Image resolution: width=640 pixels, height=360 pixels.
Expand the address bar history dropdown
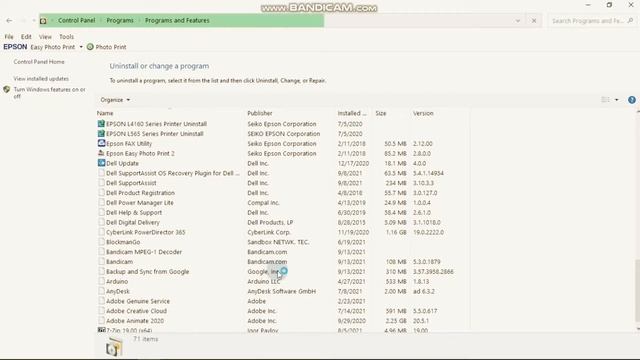click(x=518, y=20)
